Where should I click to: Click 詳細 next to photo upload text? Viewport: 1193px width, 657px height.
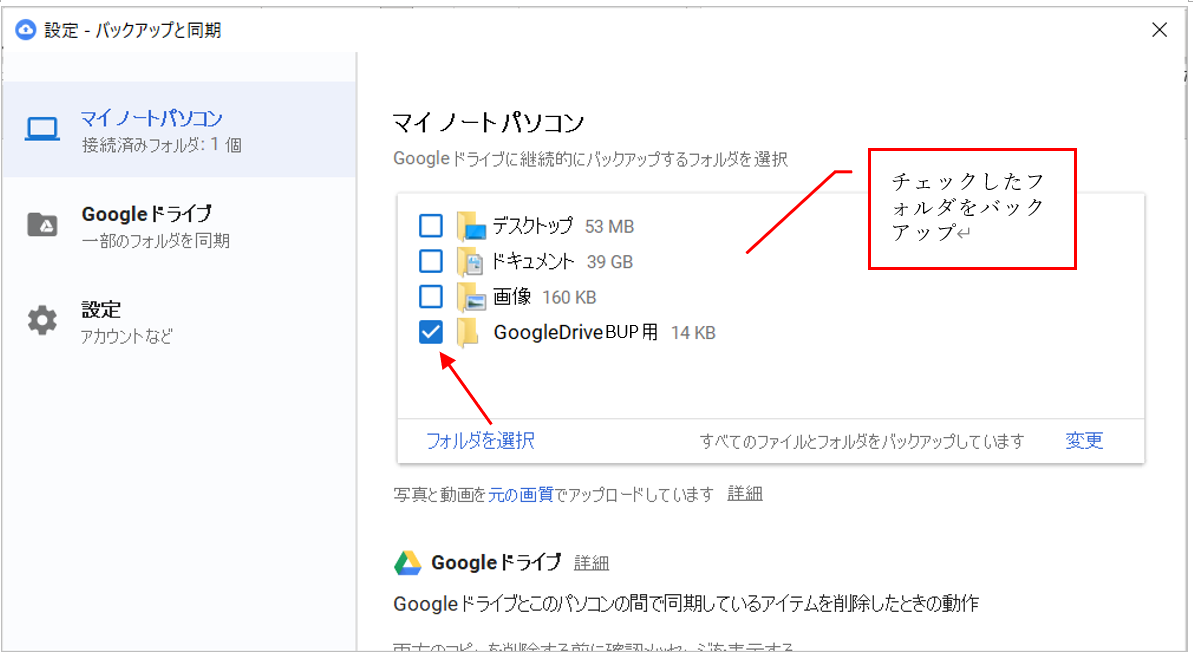[745, 494]
